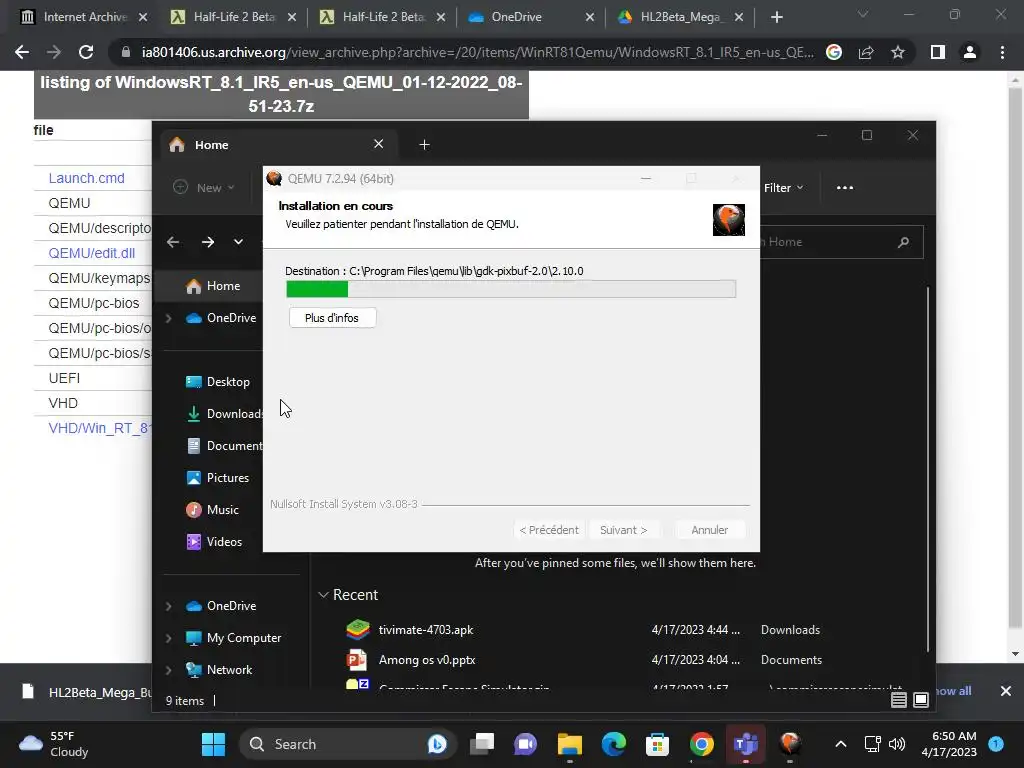Viewport: 1024px width, 768px height.
Task: Add new tab in File Explorer
Action: pos(424,144)
